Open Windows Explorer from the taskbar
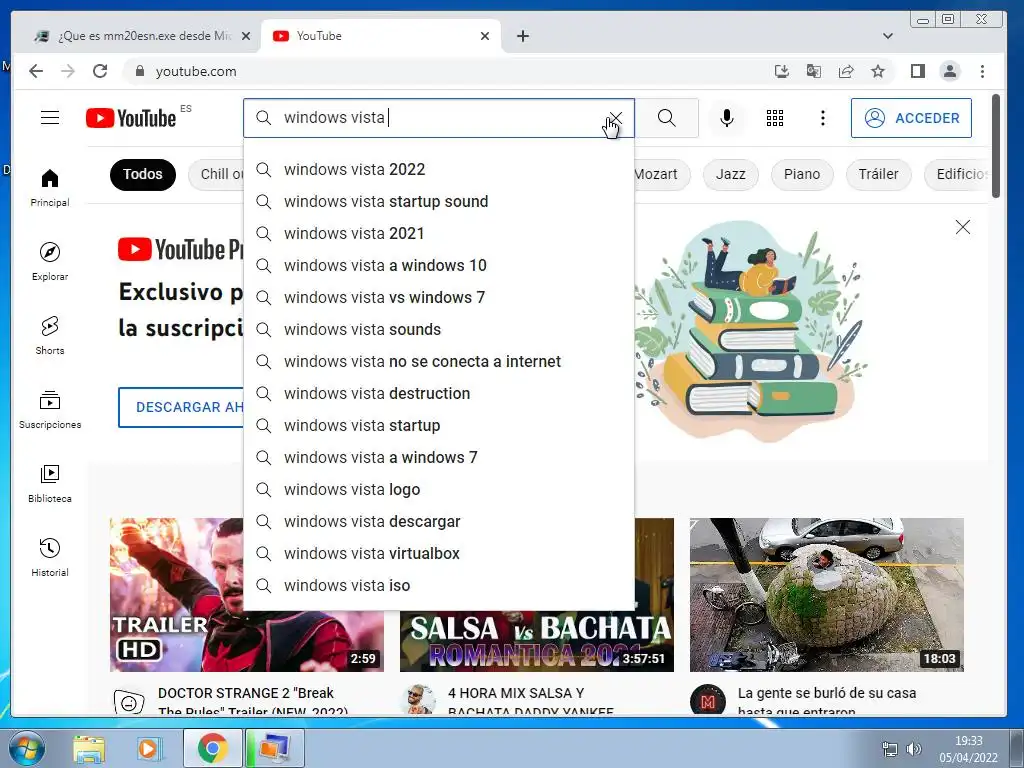Image resolution: width=1024 pixels, height=768 pixels. (89, 748)
